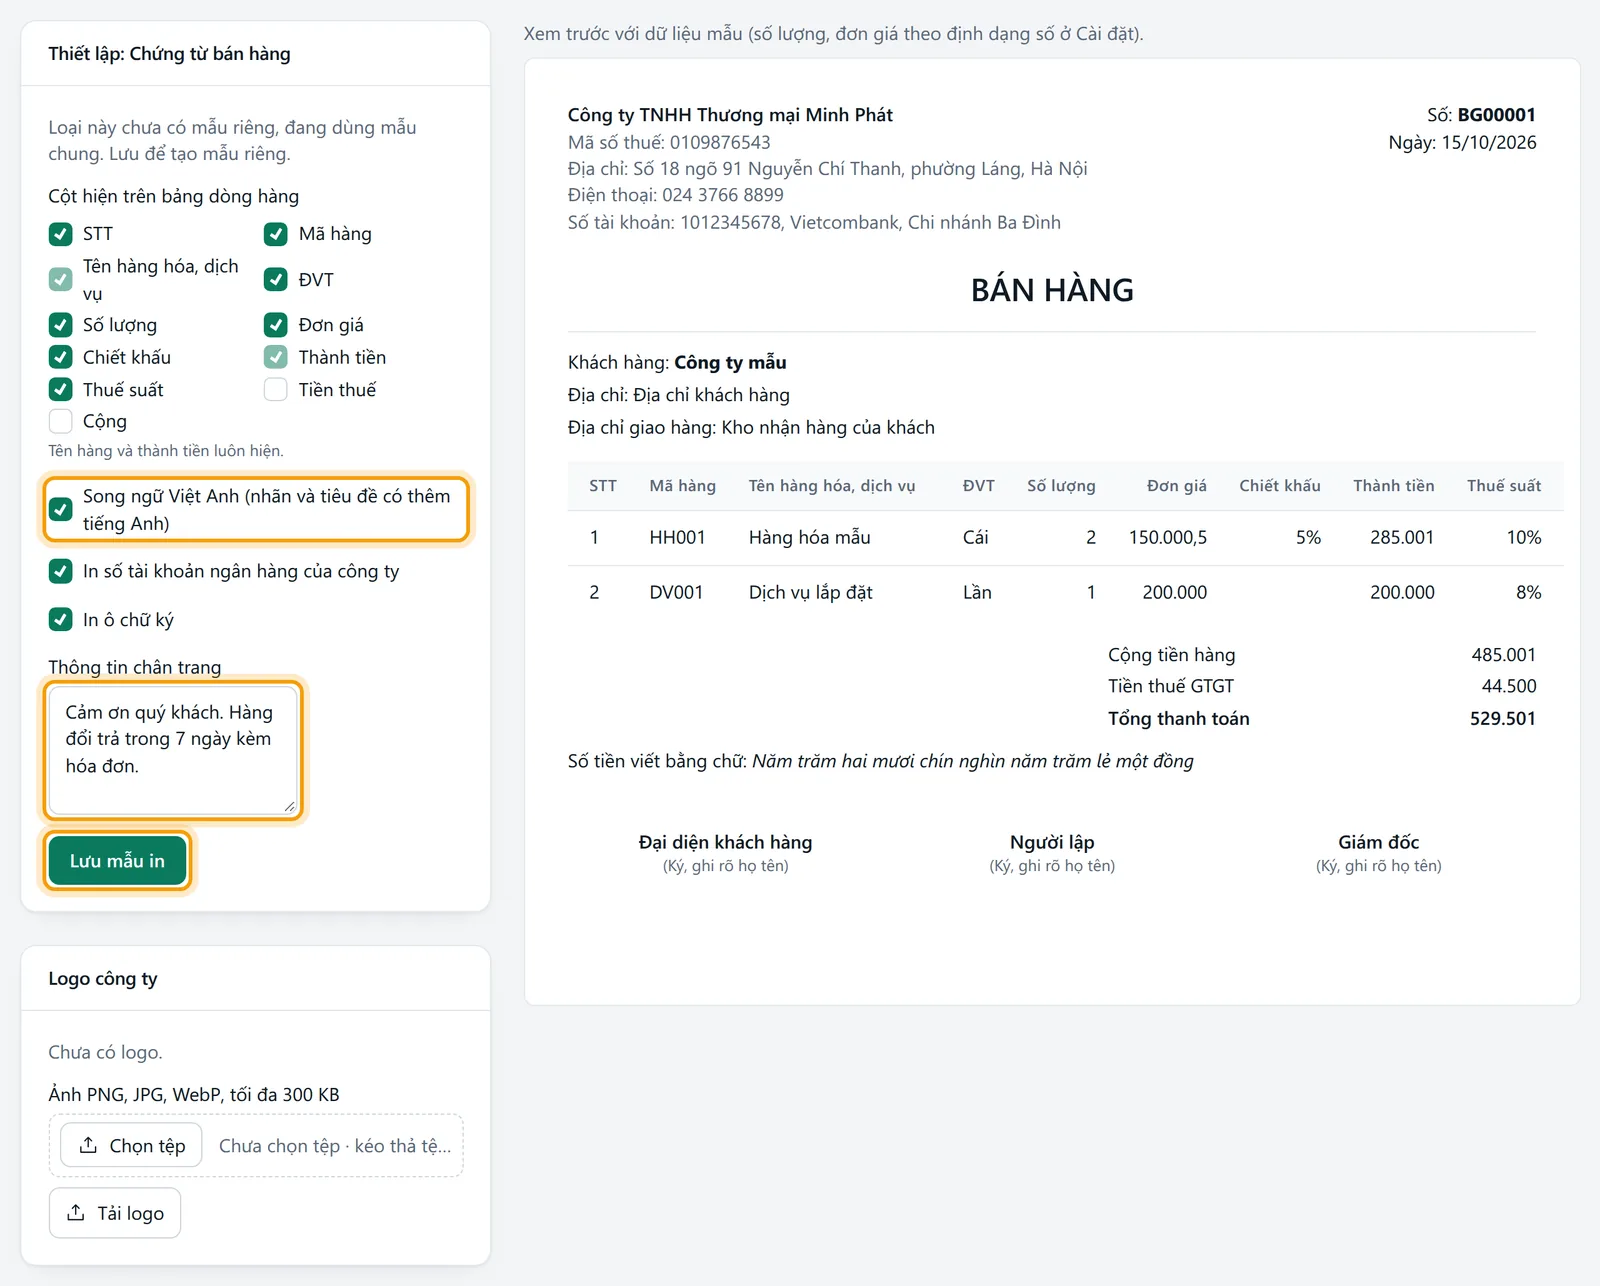
Task: Click the Logo công ty panel heading
Action: [x=103, y=979]
